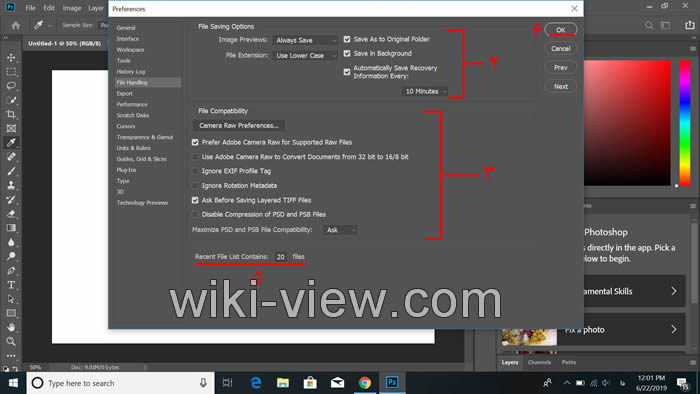Screen dimensions: 700x394
Task: Select the Crop tool
Action: (x=11, y=115)
